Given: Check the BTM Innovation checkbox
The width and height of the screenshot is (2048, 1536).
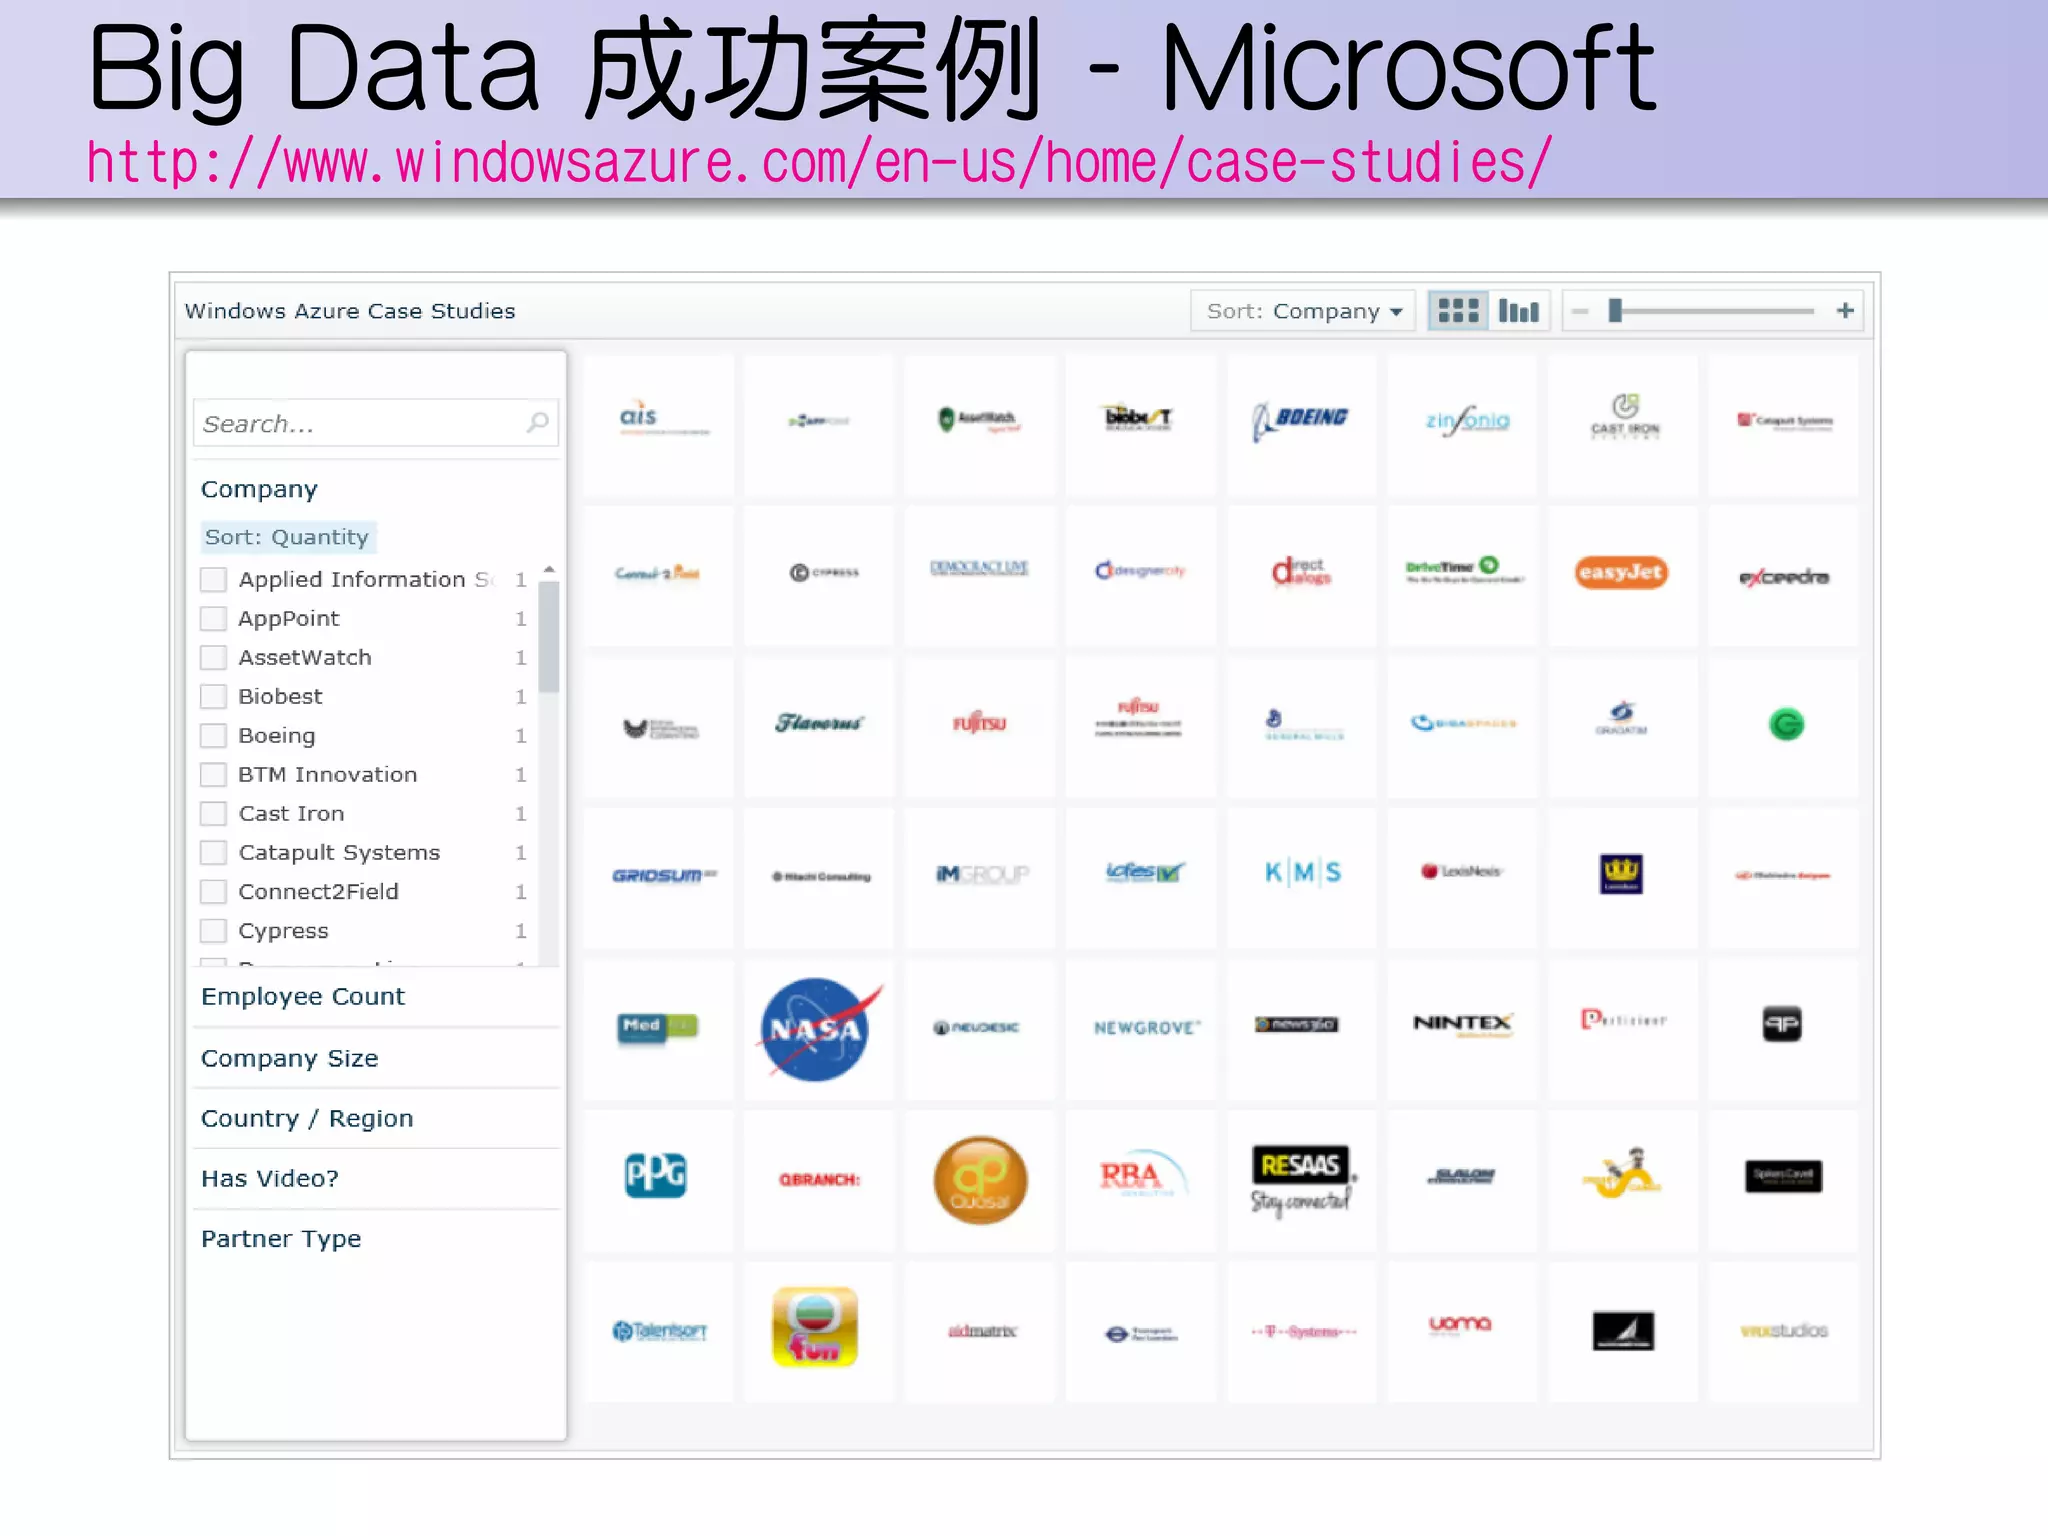Looking at the screenshot, I should [213, 775].
